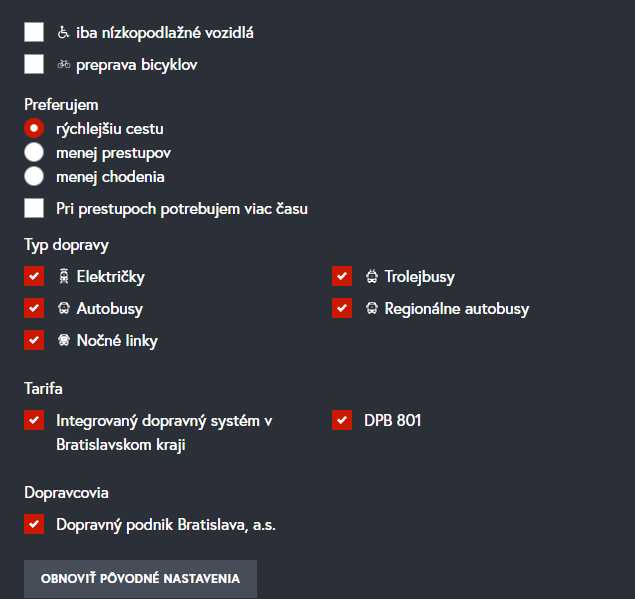The image size is (635, 599).
Task: Uncheck the DPB 801 tariff checkbox
Action: pos(342,420)
